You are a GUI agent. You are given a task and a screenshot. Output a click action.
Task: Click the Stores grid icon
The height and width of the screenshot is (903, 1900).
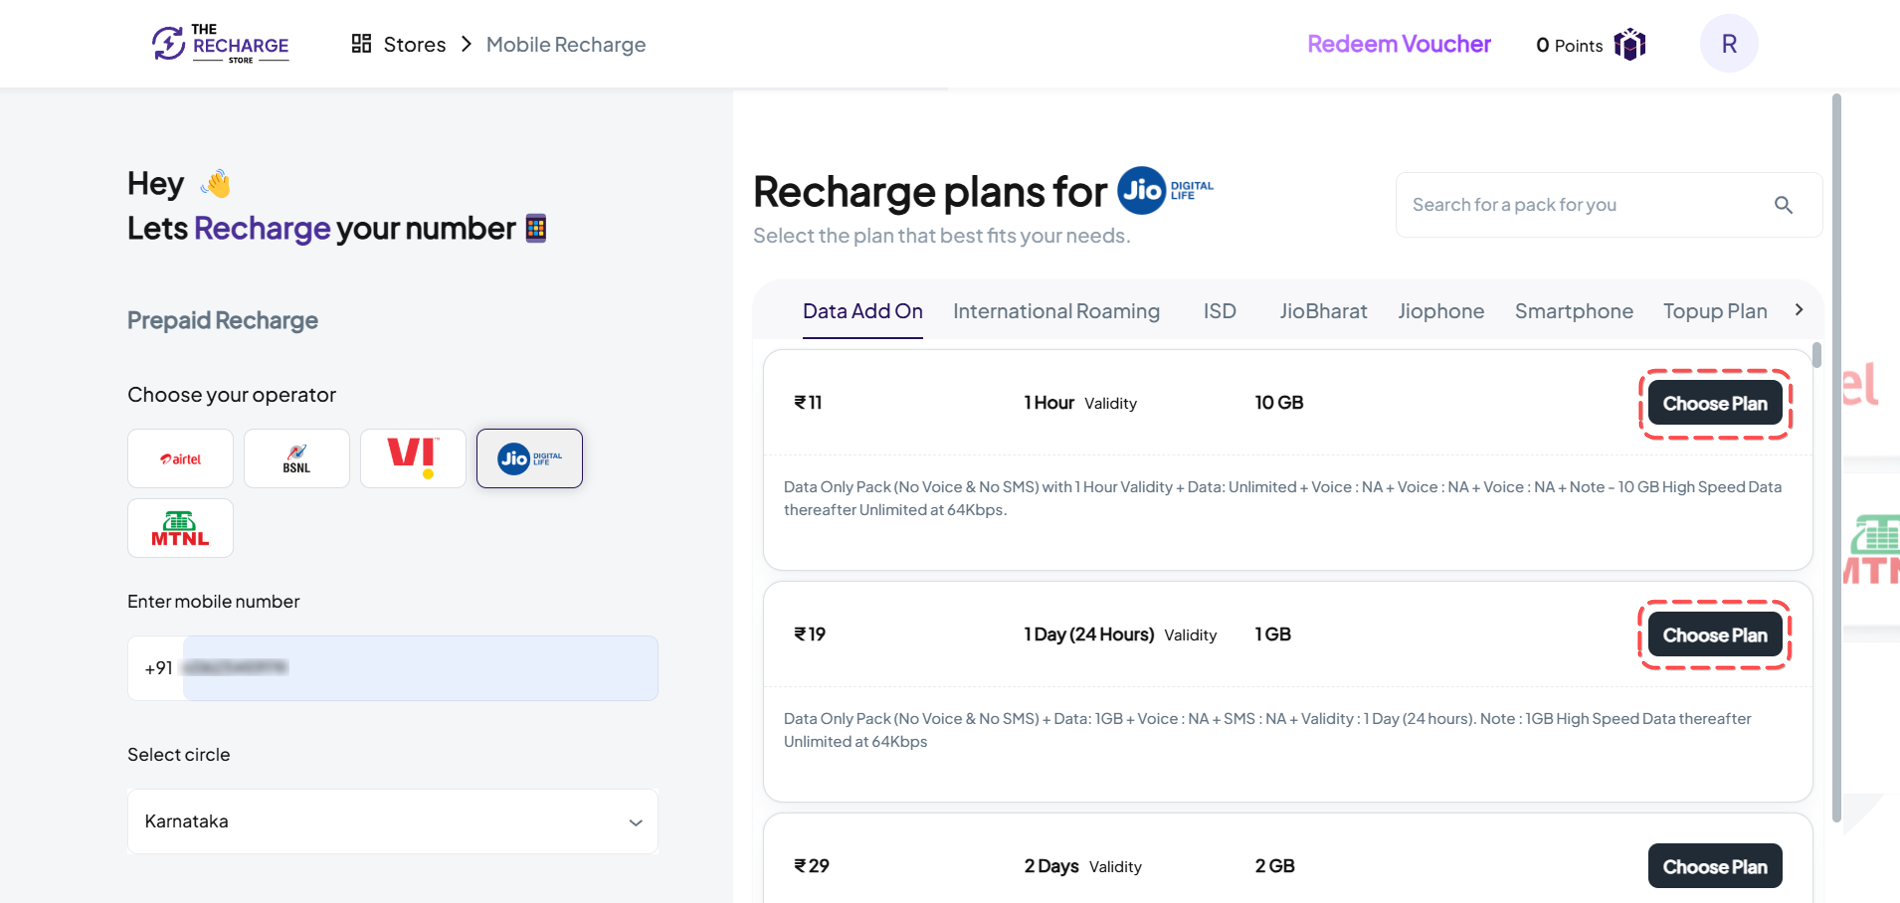point(361,43)
